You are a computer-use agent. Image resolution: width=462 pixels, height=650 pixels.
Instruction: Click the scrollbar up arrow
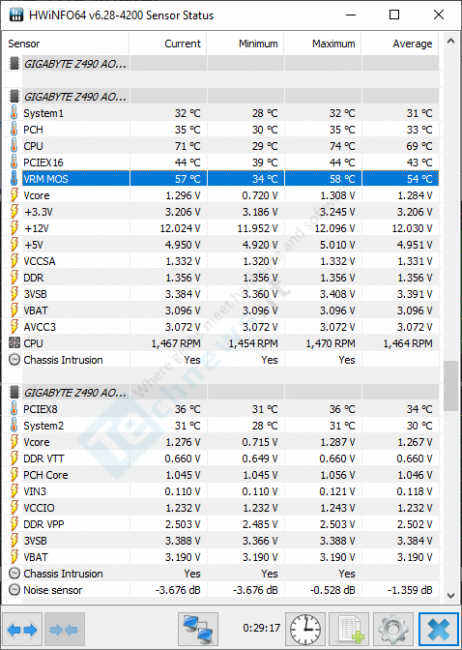pyautogui.click(x=451, y=41)
